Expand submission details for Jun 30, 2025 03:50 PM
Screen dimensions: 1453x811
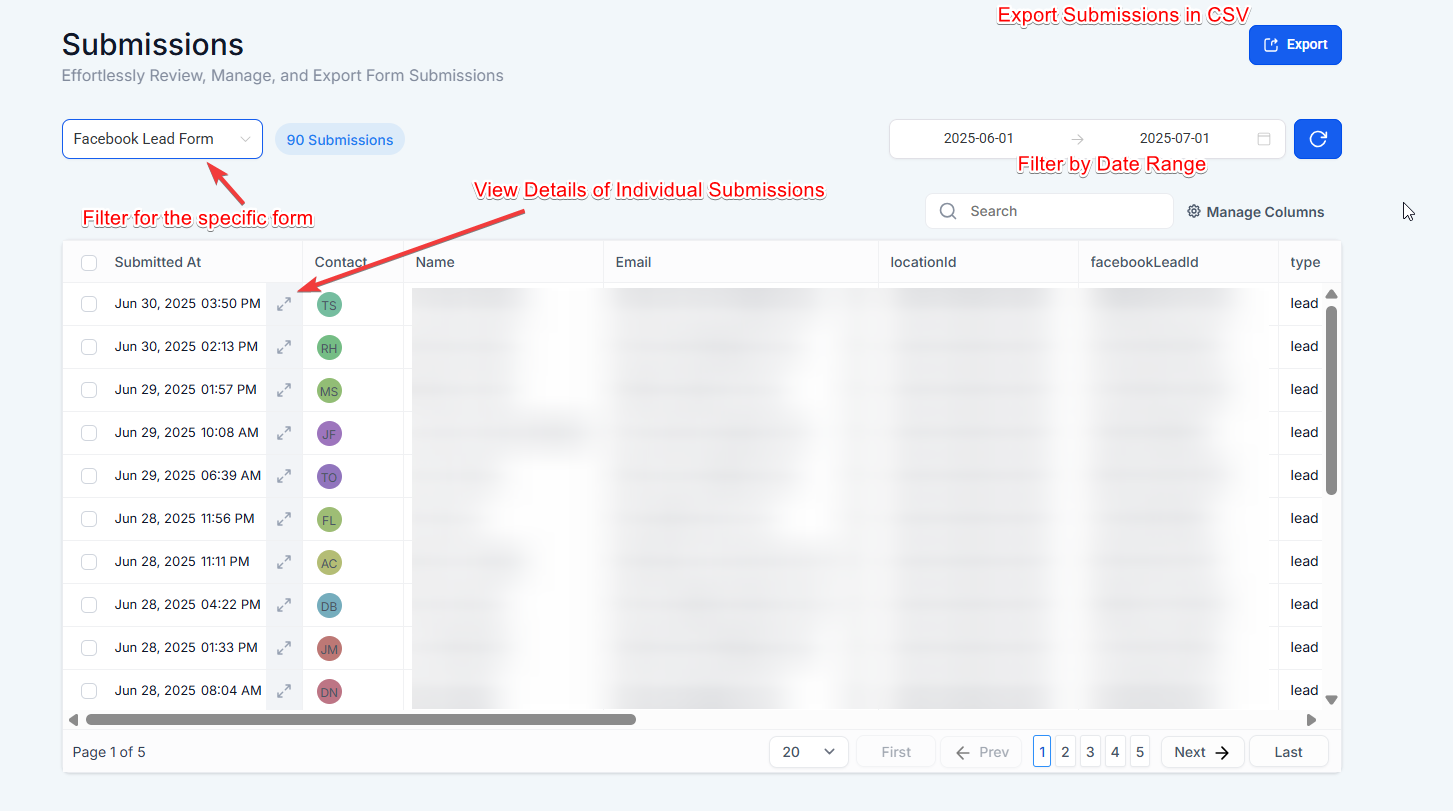[x=284, y=304]
